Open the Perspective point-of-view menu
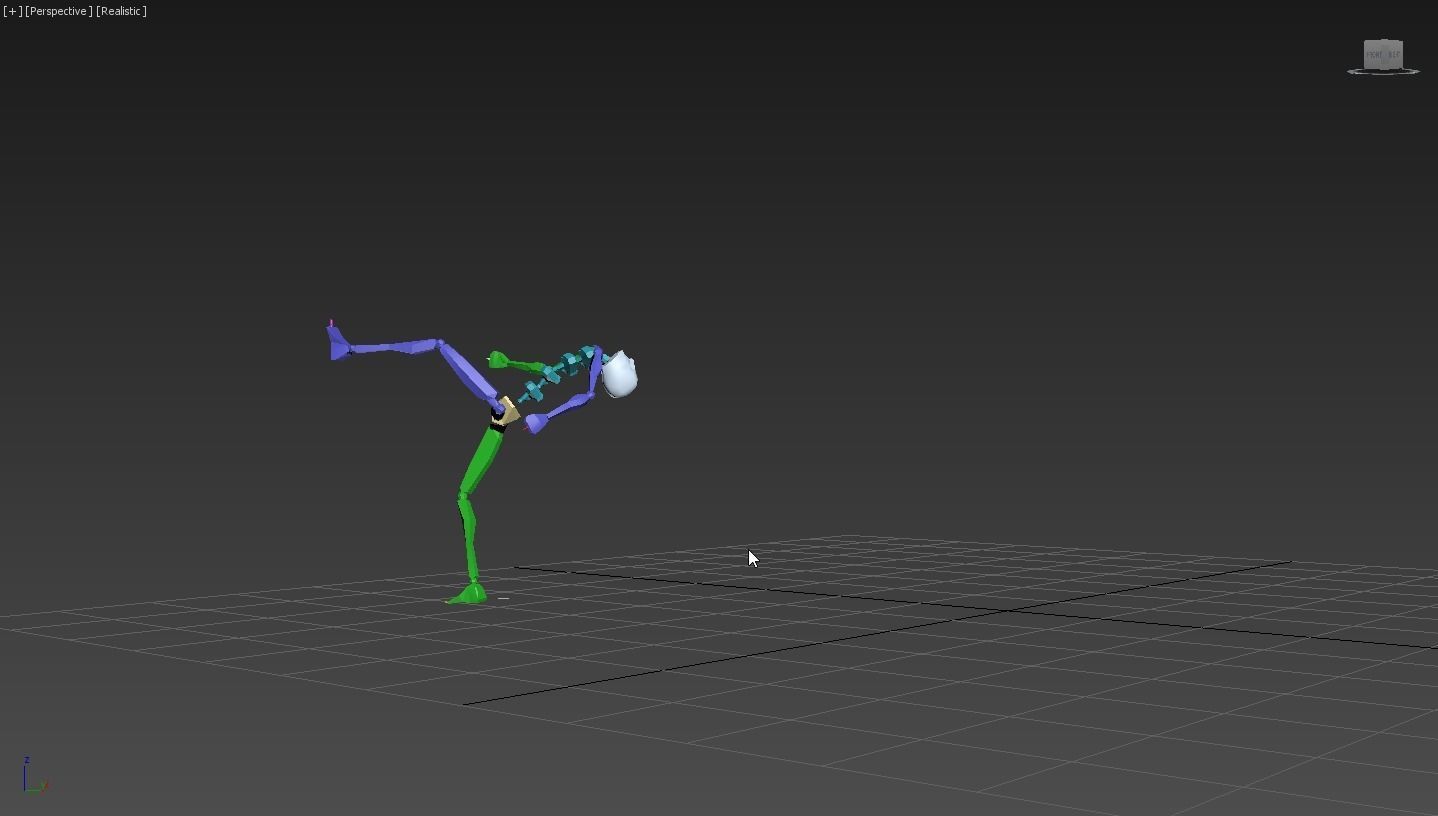This screenshot has height=816, width=1438. pos(58,11)
